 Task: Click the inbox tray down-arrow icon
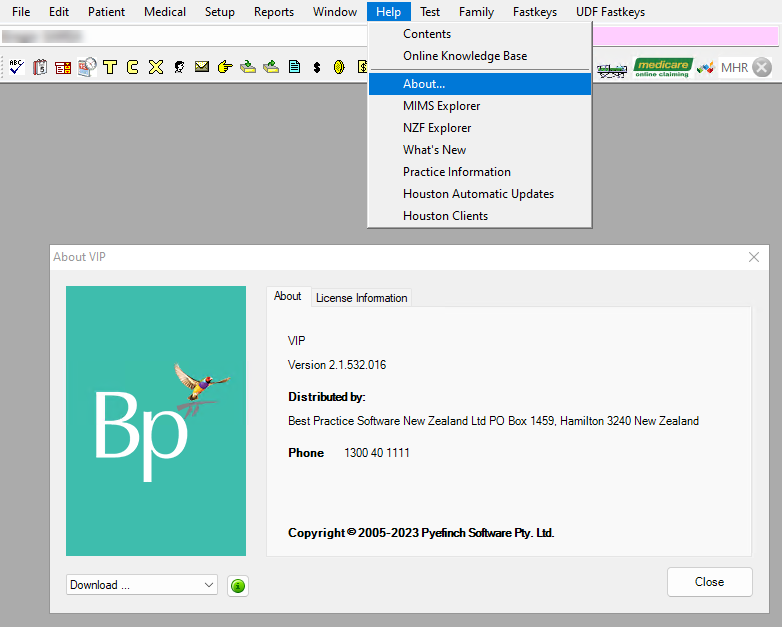point(248,67)
